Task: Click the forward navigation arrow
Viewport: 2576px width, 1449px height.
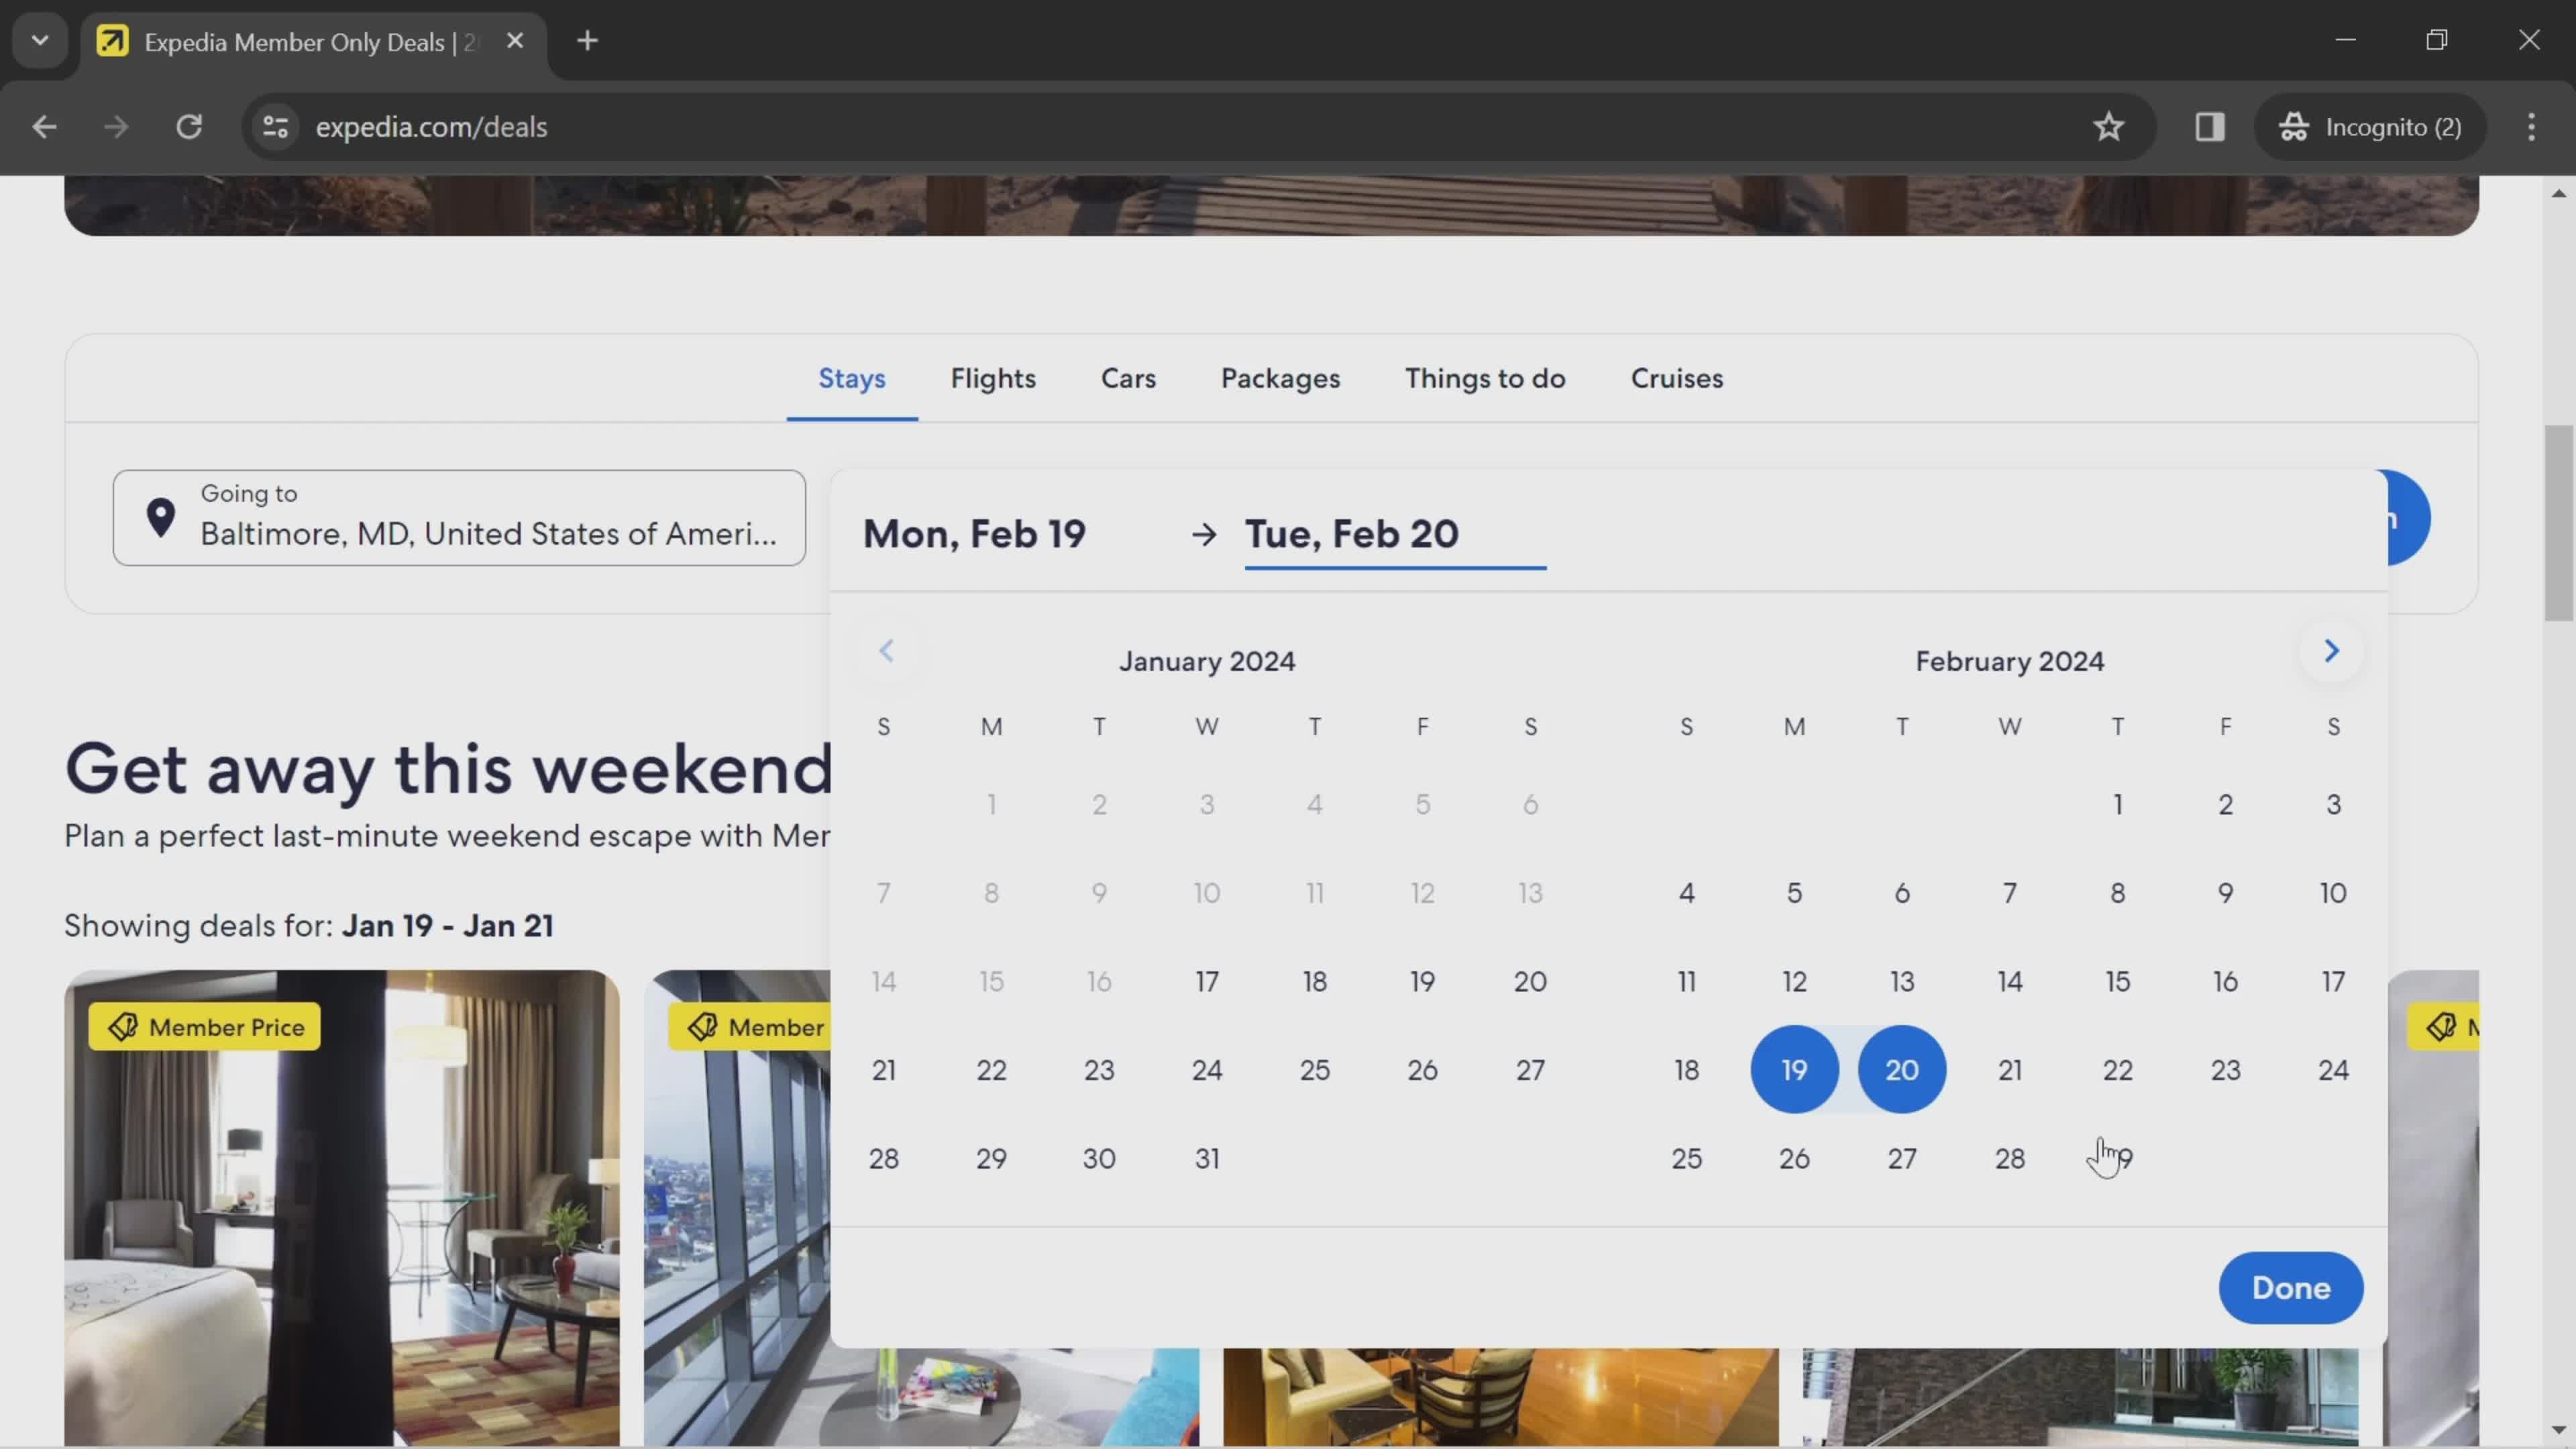Action: click(116, 127)
